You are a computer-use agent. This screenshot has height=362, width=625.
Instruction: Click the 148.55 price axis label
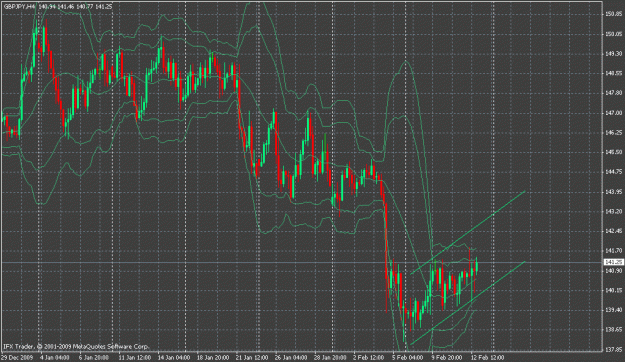tap(613, 74)
